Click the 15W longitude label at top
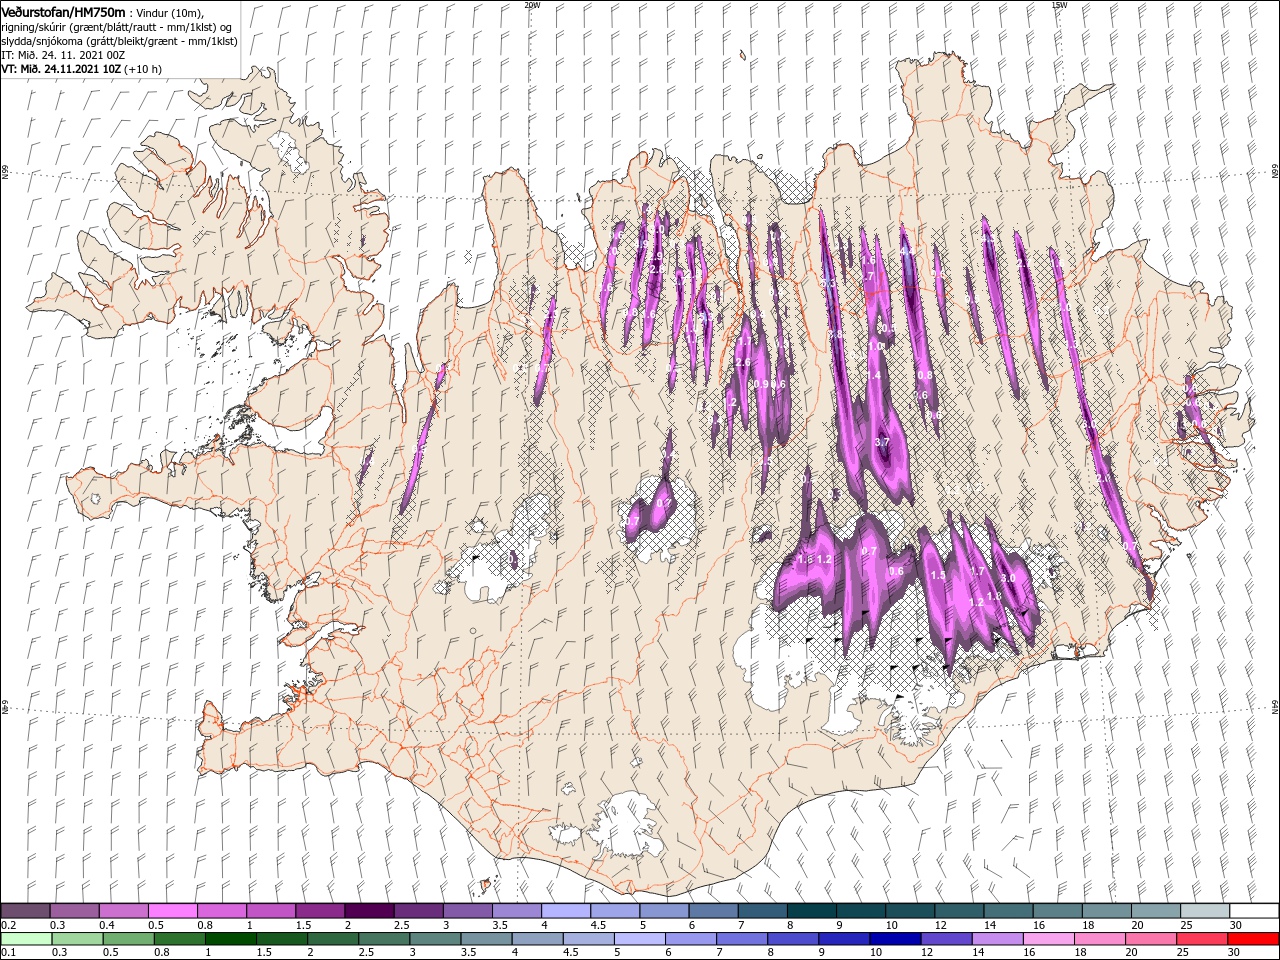The width and height of the screenshot is (1280, 960). pyautogui.click(x=1060, y=5)
